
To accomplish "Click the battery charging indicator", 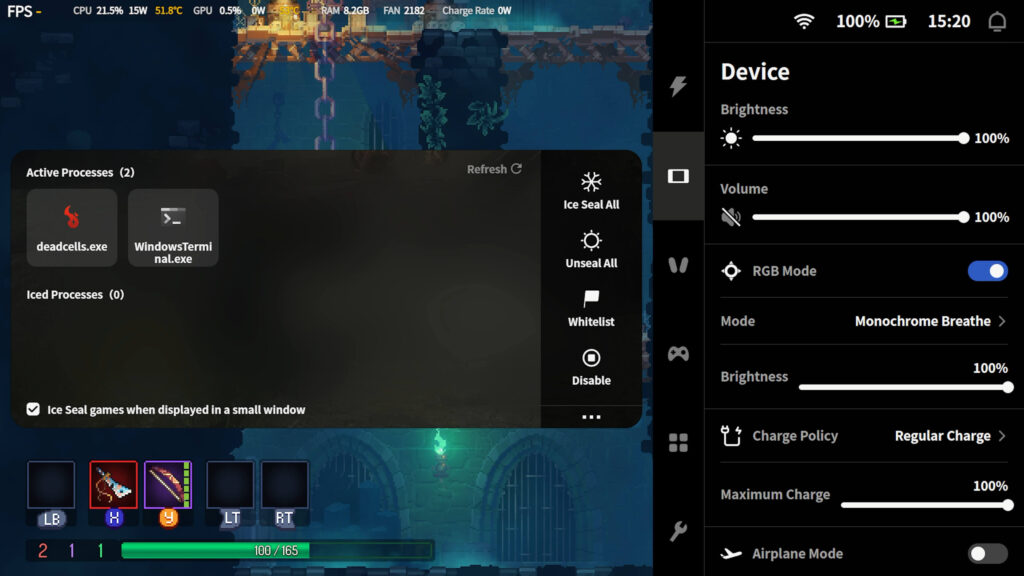I will pos(896,22).
